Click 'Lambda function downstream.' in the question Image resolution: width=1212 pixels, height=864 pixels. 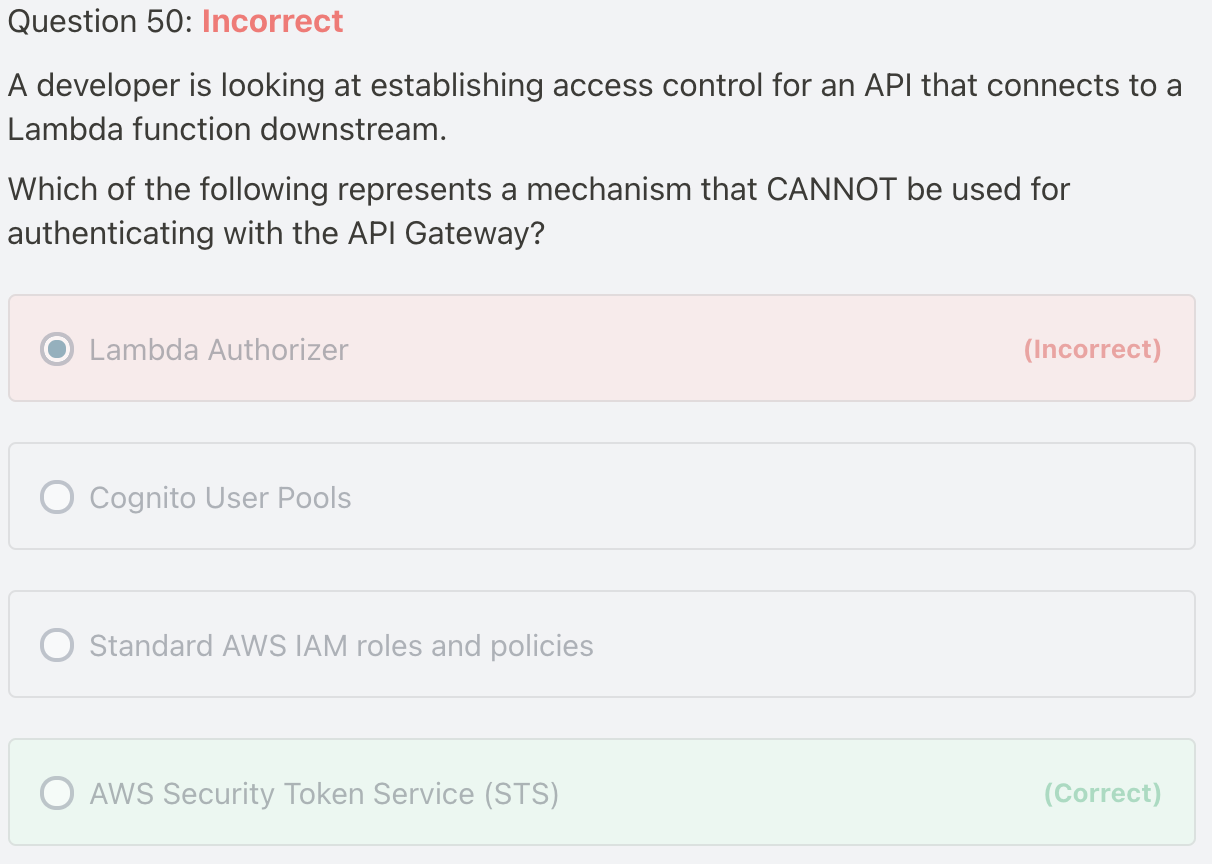pos(227,129)
